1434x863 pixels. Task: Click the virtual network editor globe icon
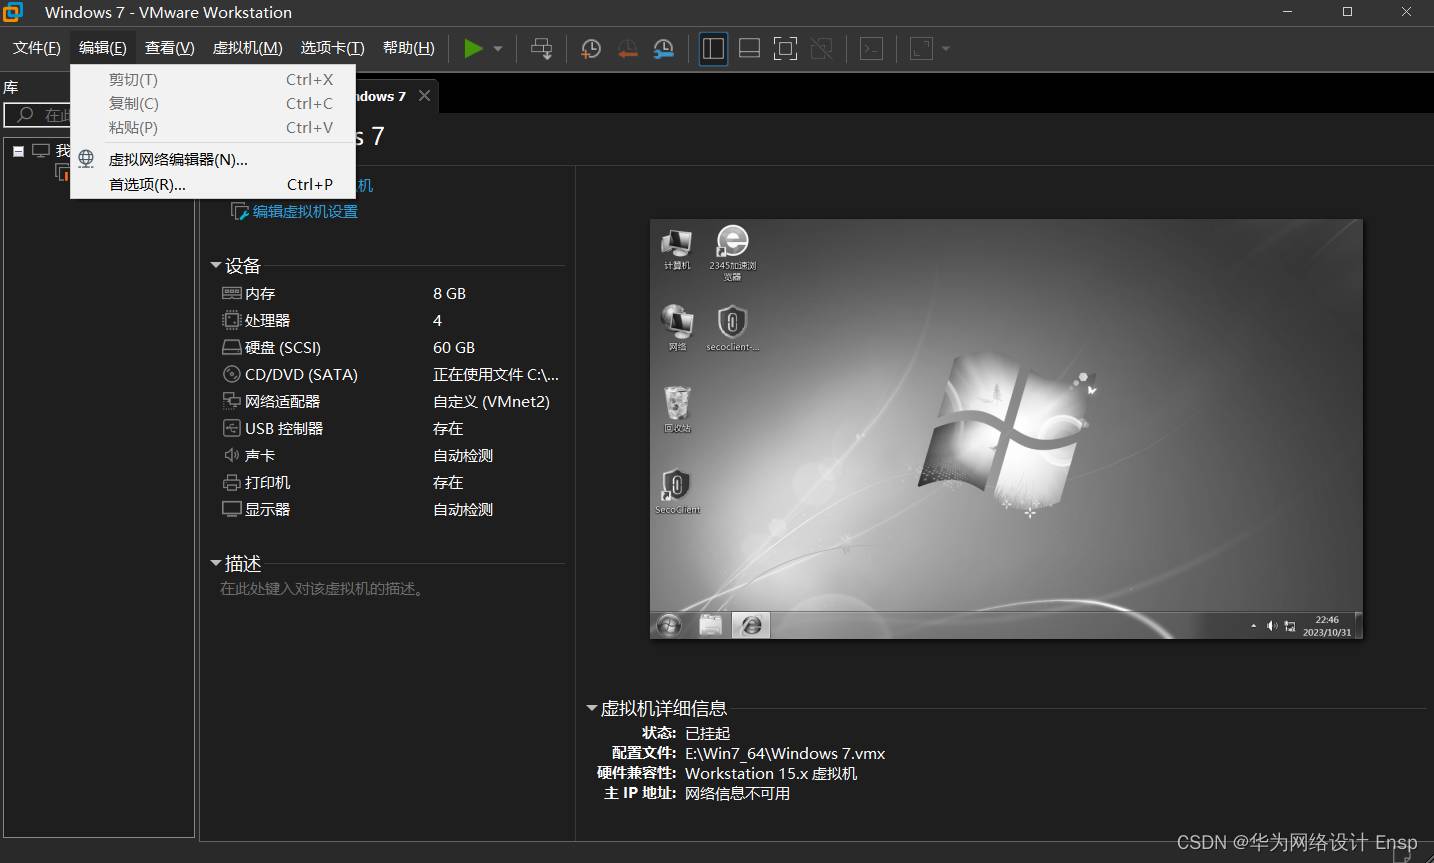(87, 159)
